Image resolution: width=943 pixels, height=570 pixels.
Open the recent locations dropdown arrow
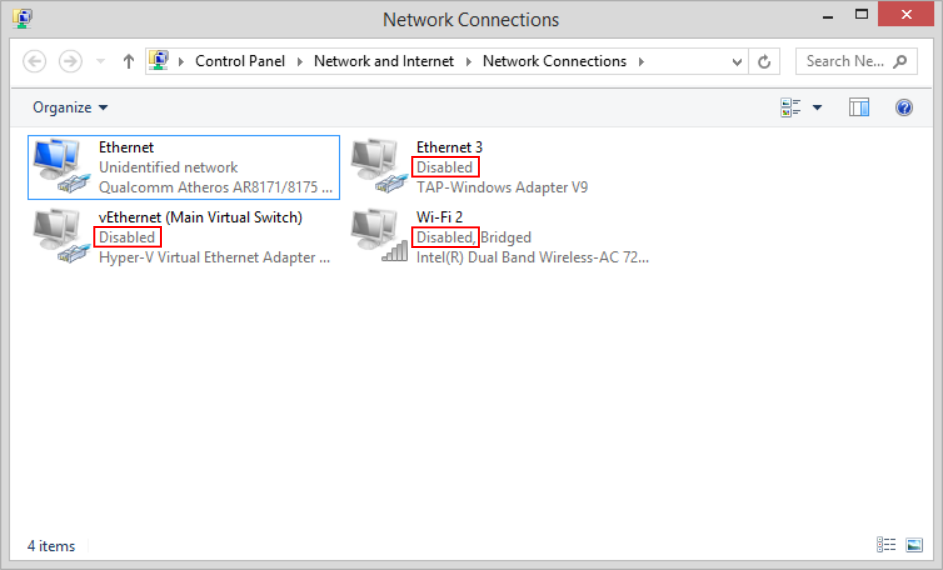pos(99,62)
